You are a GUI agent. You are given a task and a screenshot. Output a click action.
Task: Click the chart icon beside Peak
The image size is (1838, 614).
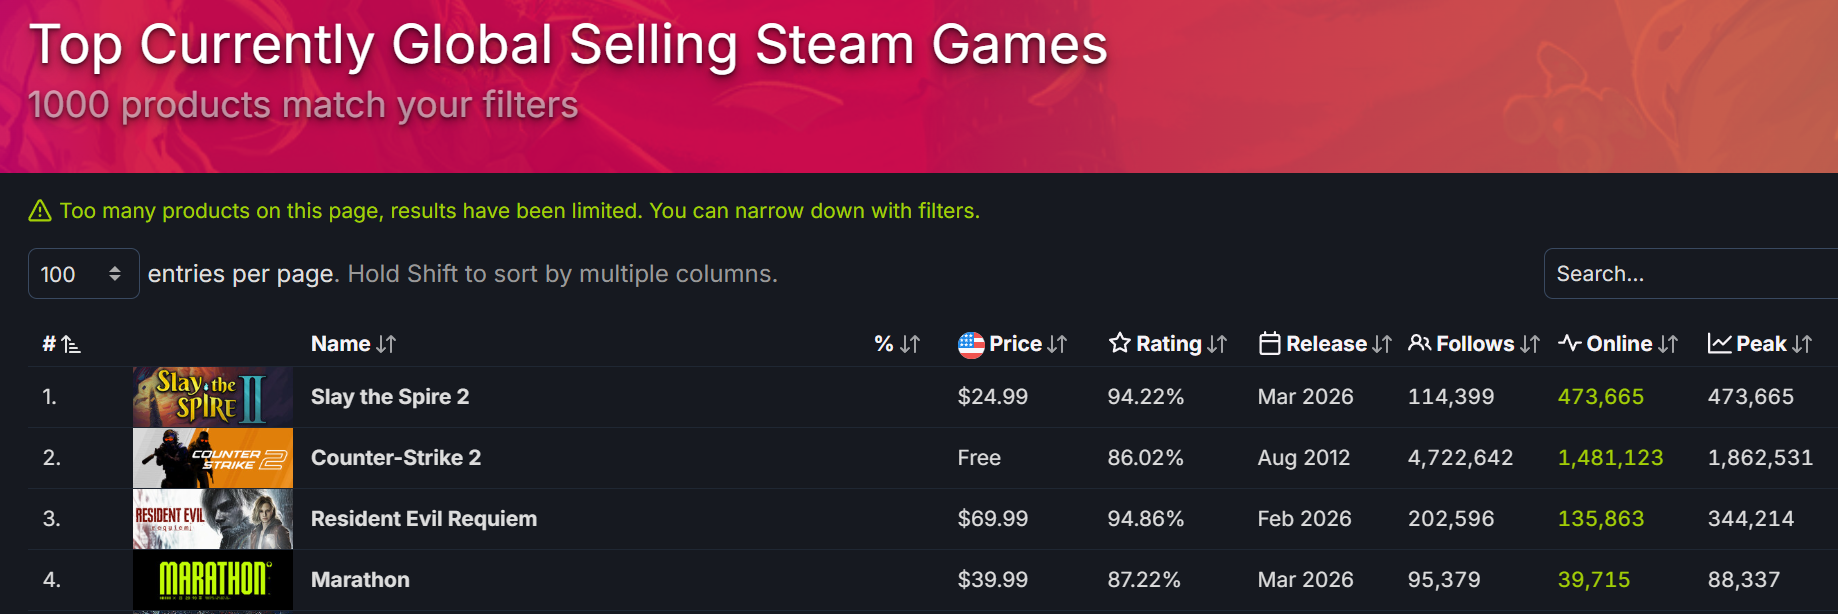1719,344
